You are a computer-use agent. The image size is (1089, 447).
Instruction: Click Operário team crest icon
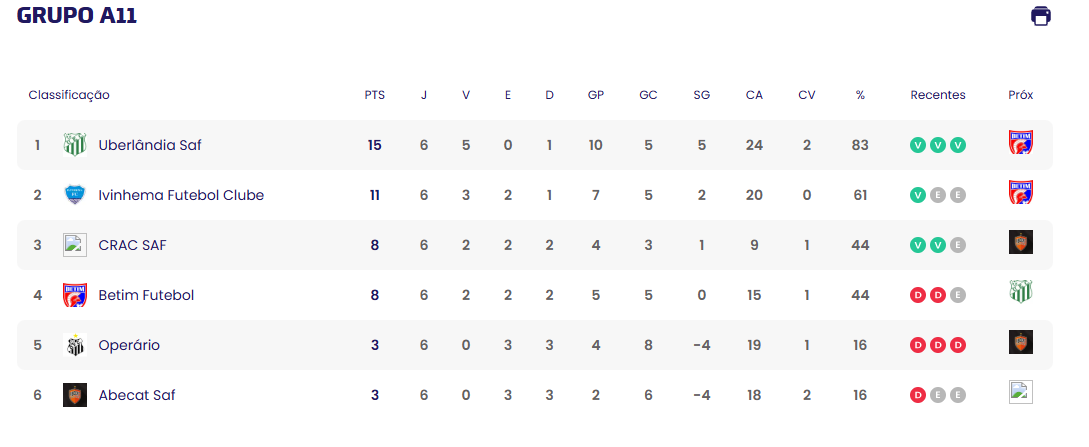coord(74,345)
